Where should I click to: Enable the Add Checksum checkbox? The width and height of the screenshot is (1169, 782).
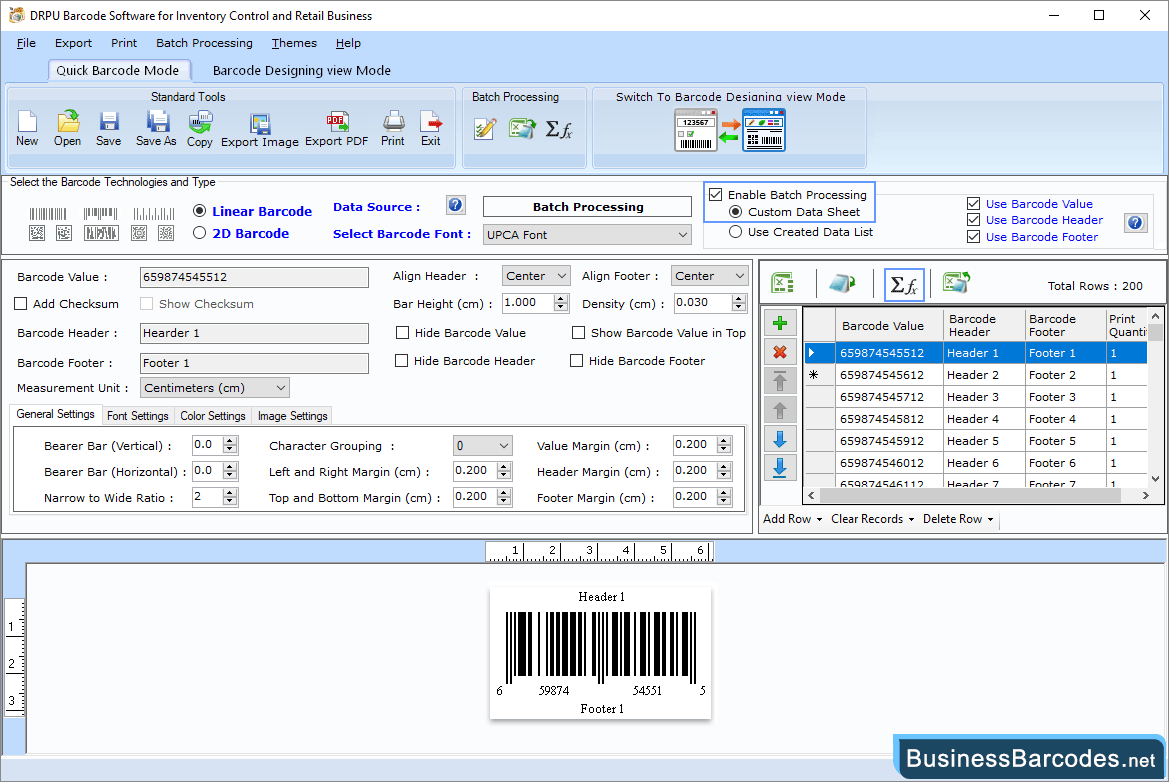21,303
